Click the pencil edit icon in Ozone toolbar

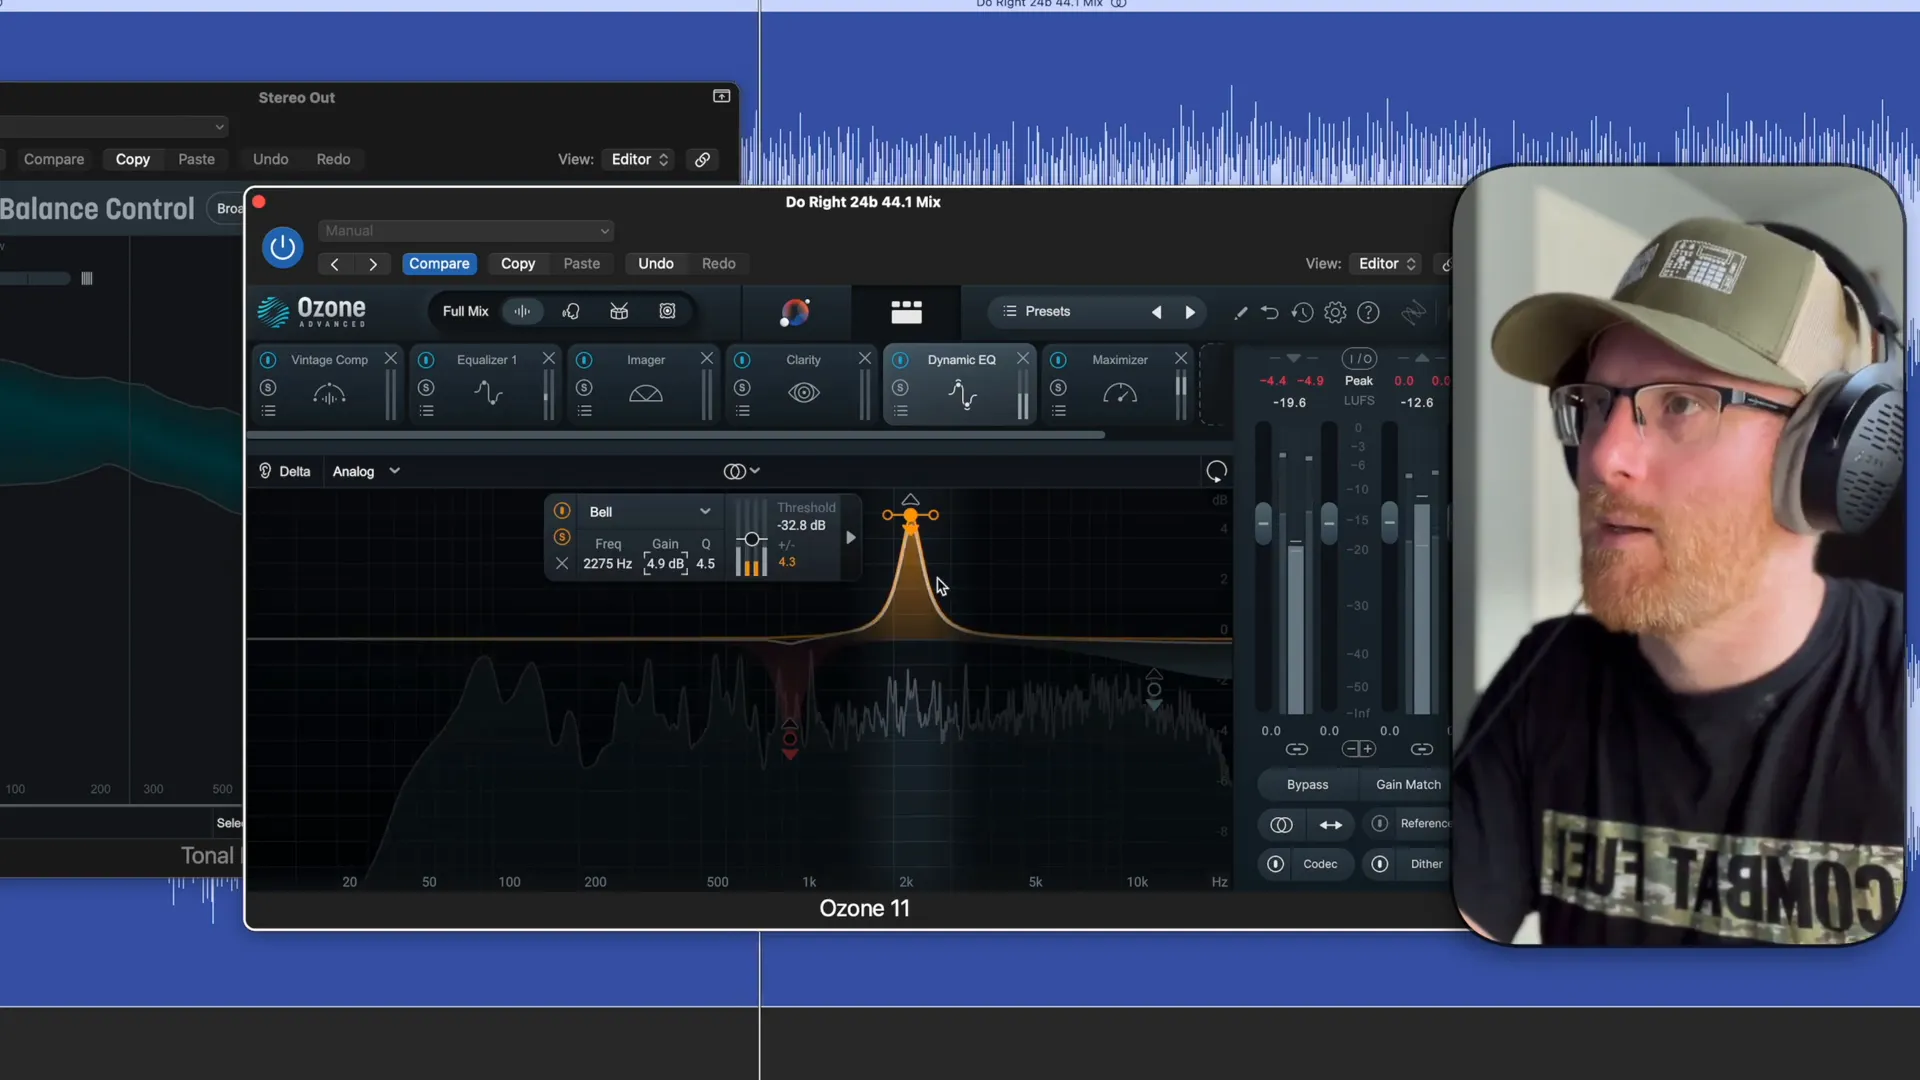pyautogui.click(x=1240, y=313)
